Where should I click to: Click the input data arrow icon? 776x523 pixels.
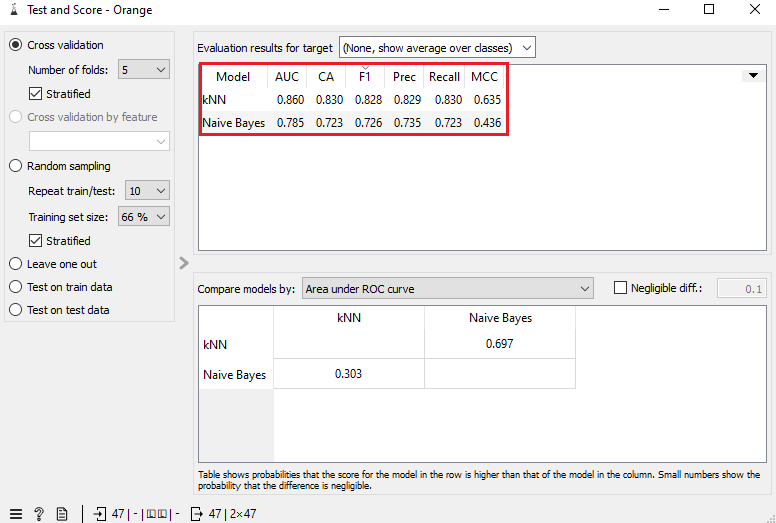[x=100, y=514]
